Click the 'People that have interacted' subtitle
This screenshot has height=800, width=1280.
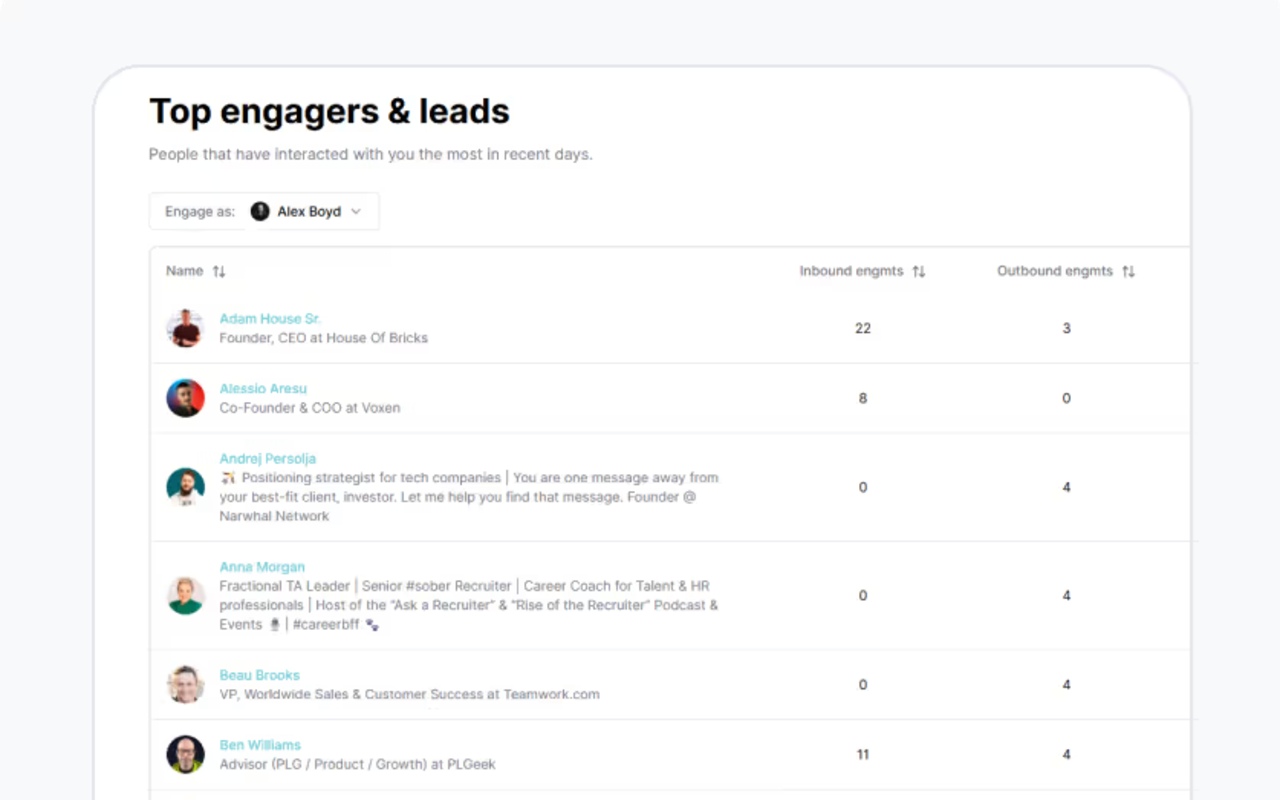click(x=370, y=154)
